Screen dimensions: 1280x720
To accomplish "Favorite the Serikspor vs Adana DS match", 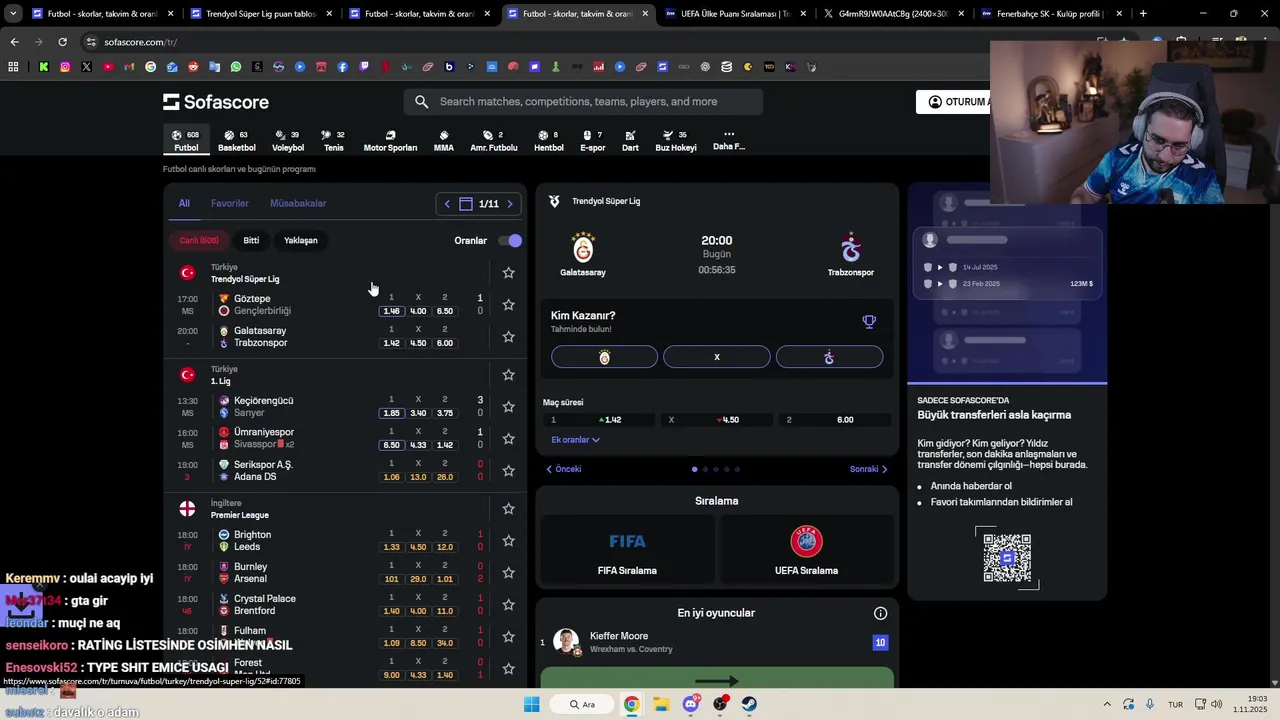I will tap(508, 471).
